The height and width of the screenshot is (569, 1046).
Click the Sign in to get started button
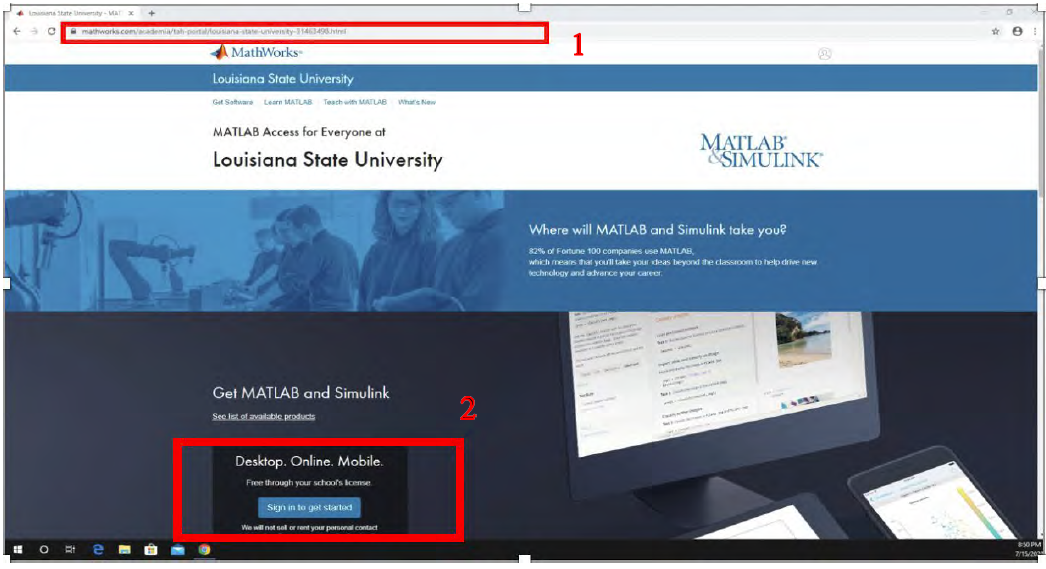[309, 507]
